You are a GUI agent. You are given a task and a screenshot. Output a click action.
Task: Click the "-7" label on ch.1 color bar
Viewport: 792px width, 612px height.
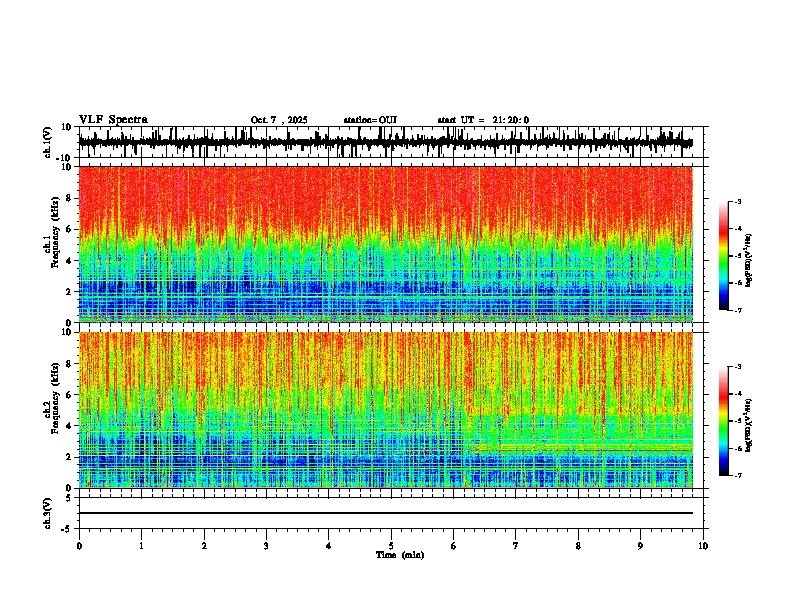pyautogui.click(x=738, y=310)
